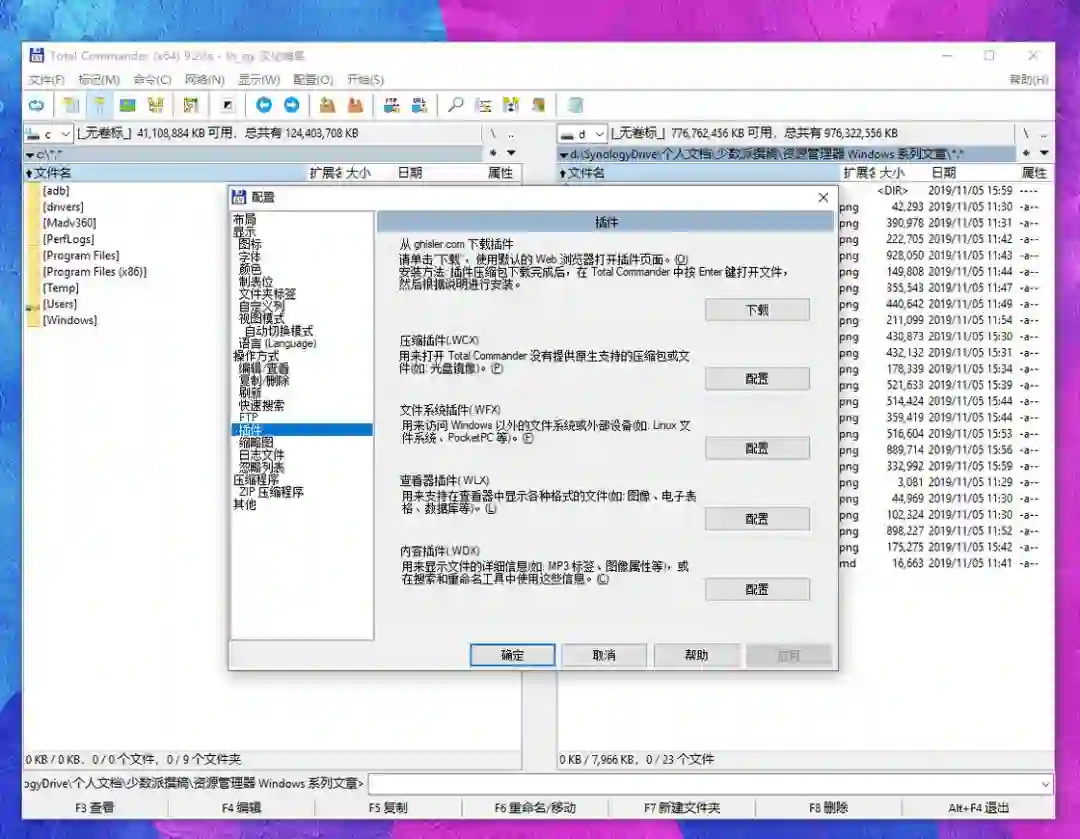Go back with the blue left arrow

[x=264, y=105]
